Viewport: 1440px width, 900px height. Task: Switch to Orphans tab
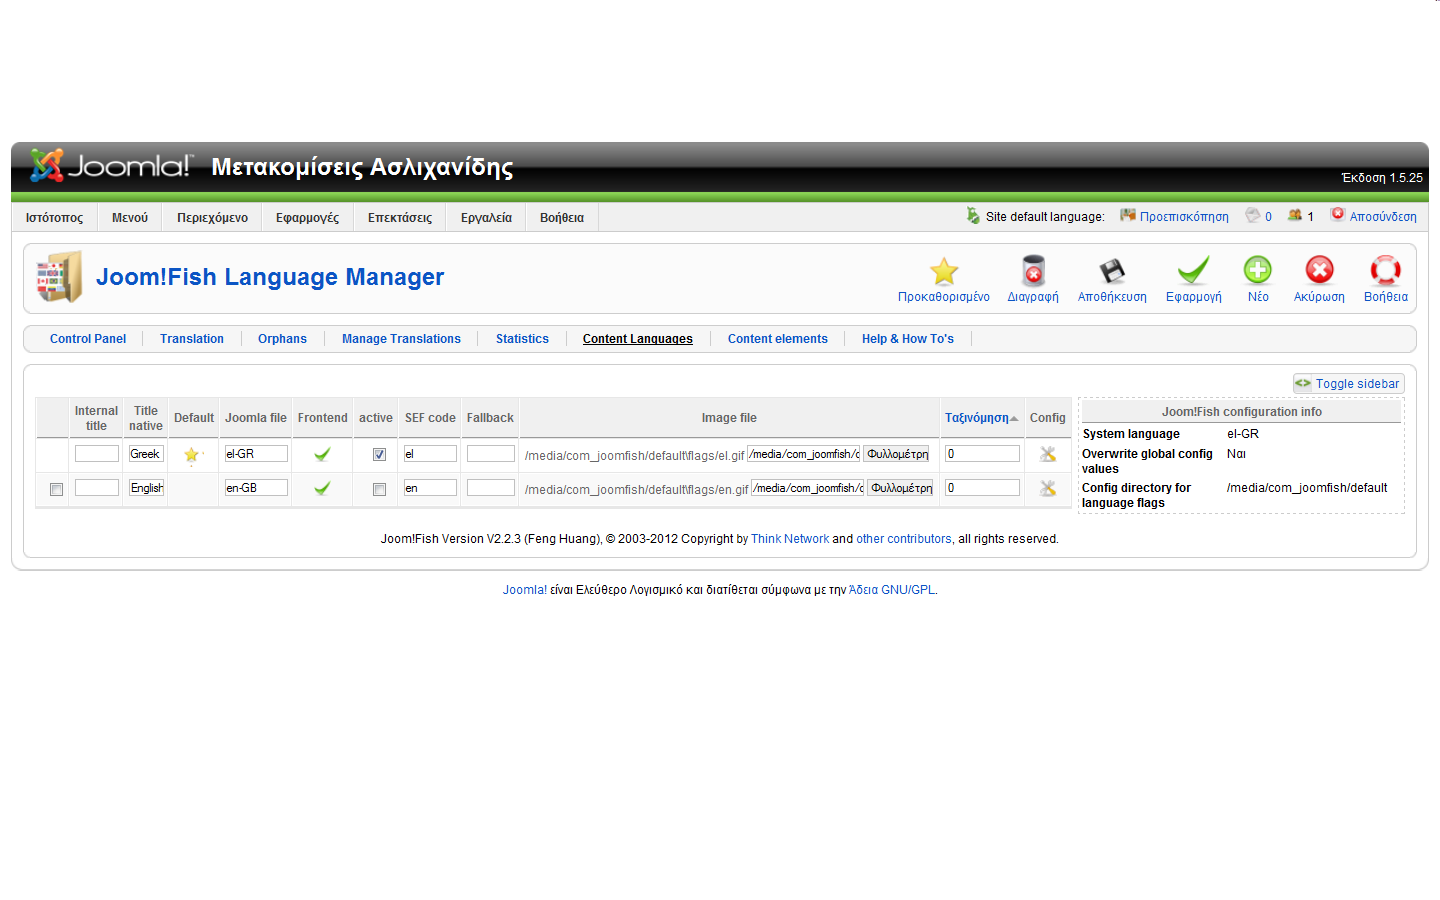point(282,339)
